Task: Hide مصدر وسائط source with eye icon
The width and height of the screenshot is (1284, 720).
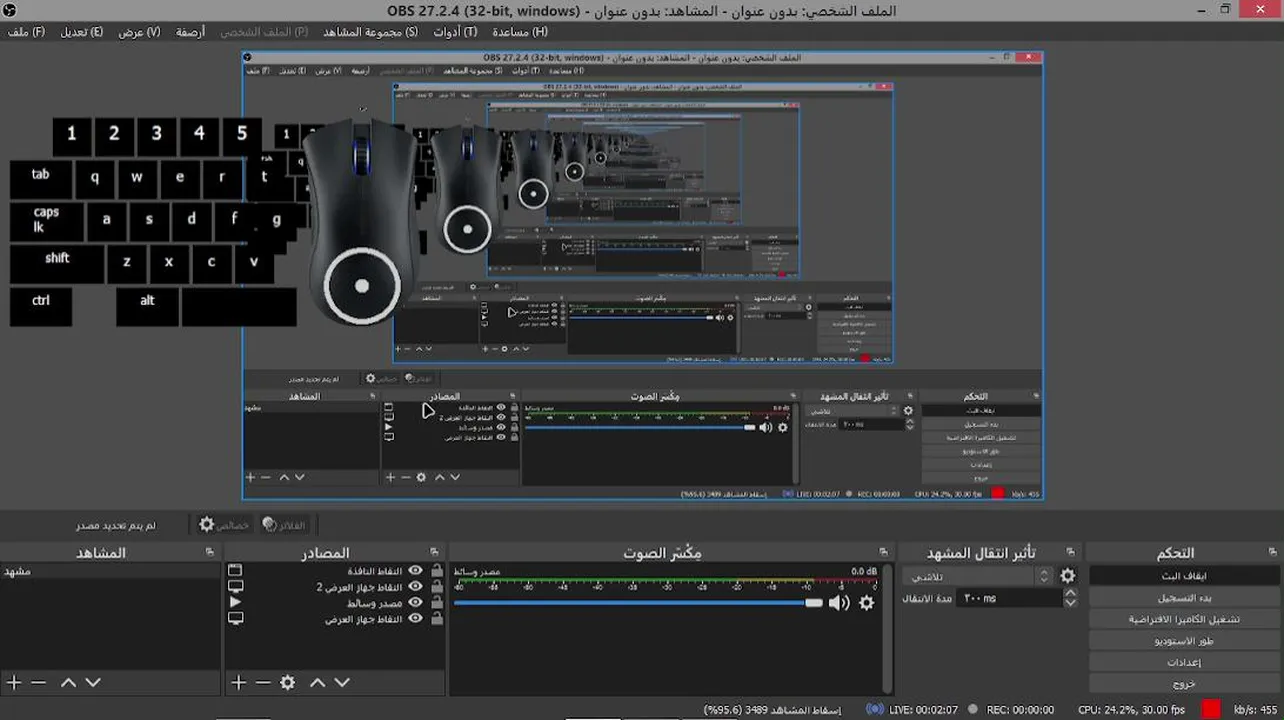Action: (415, 603)
